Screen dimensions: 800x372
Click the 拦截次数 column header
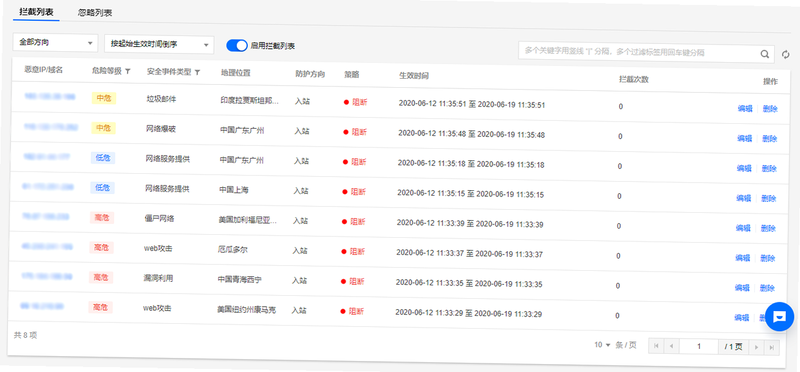pos(633,80)
